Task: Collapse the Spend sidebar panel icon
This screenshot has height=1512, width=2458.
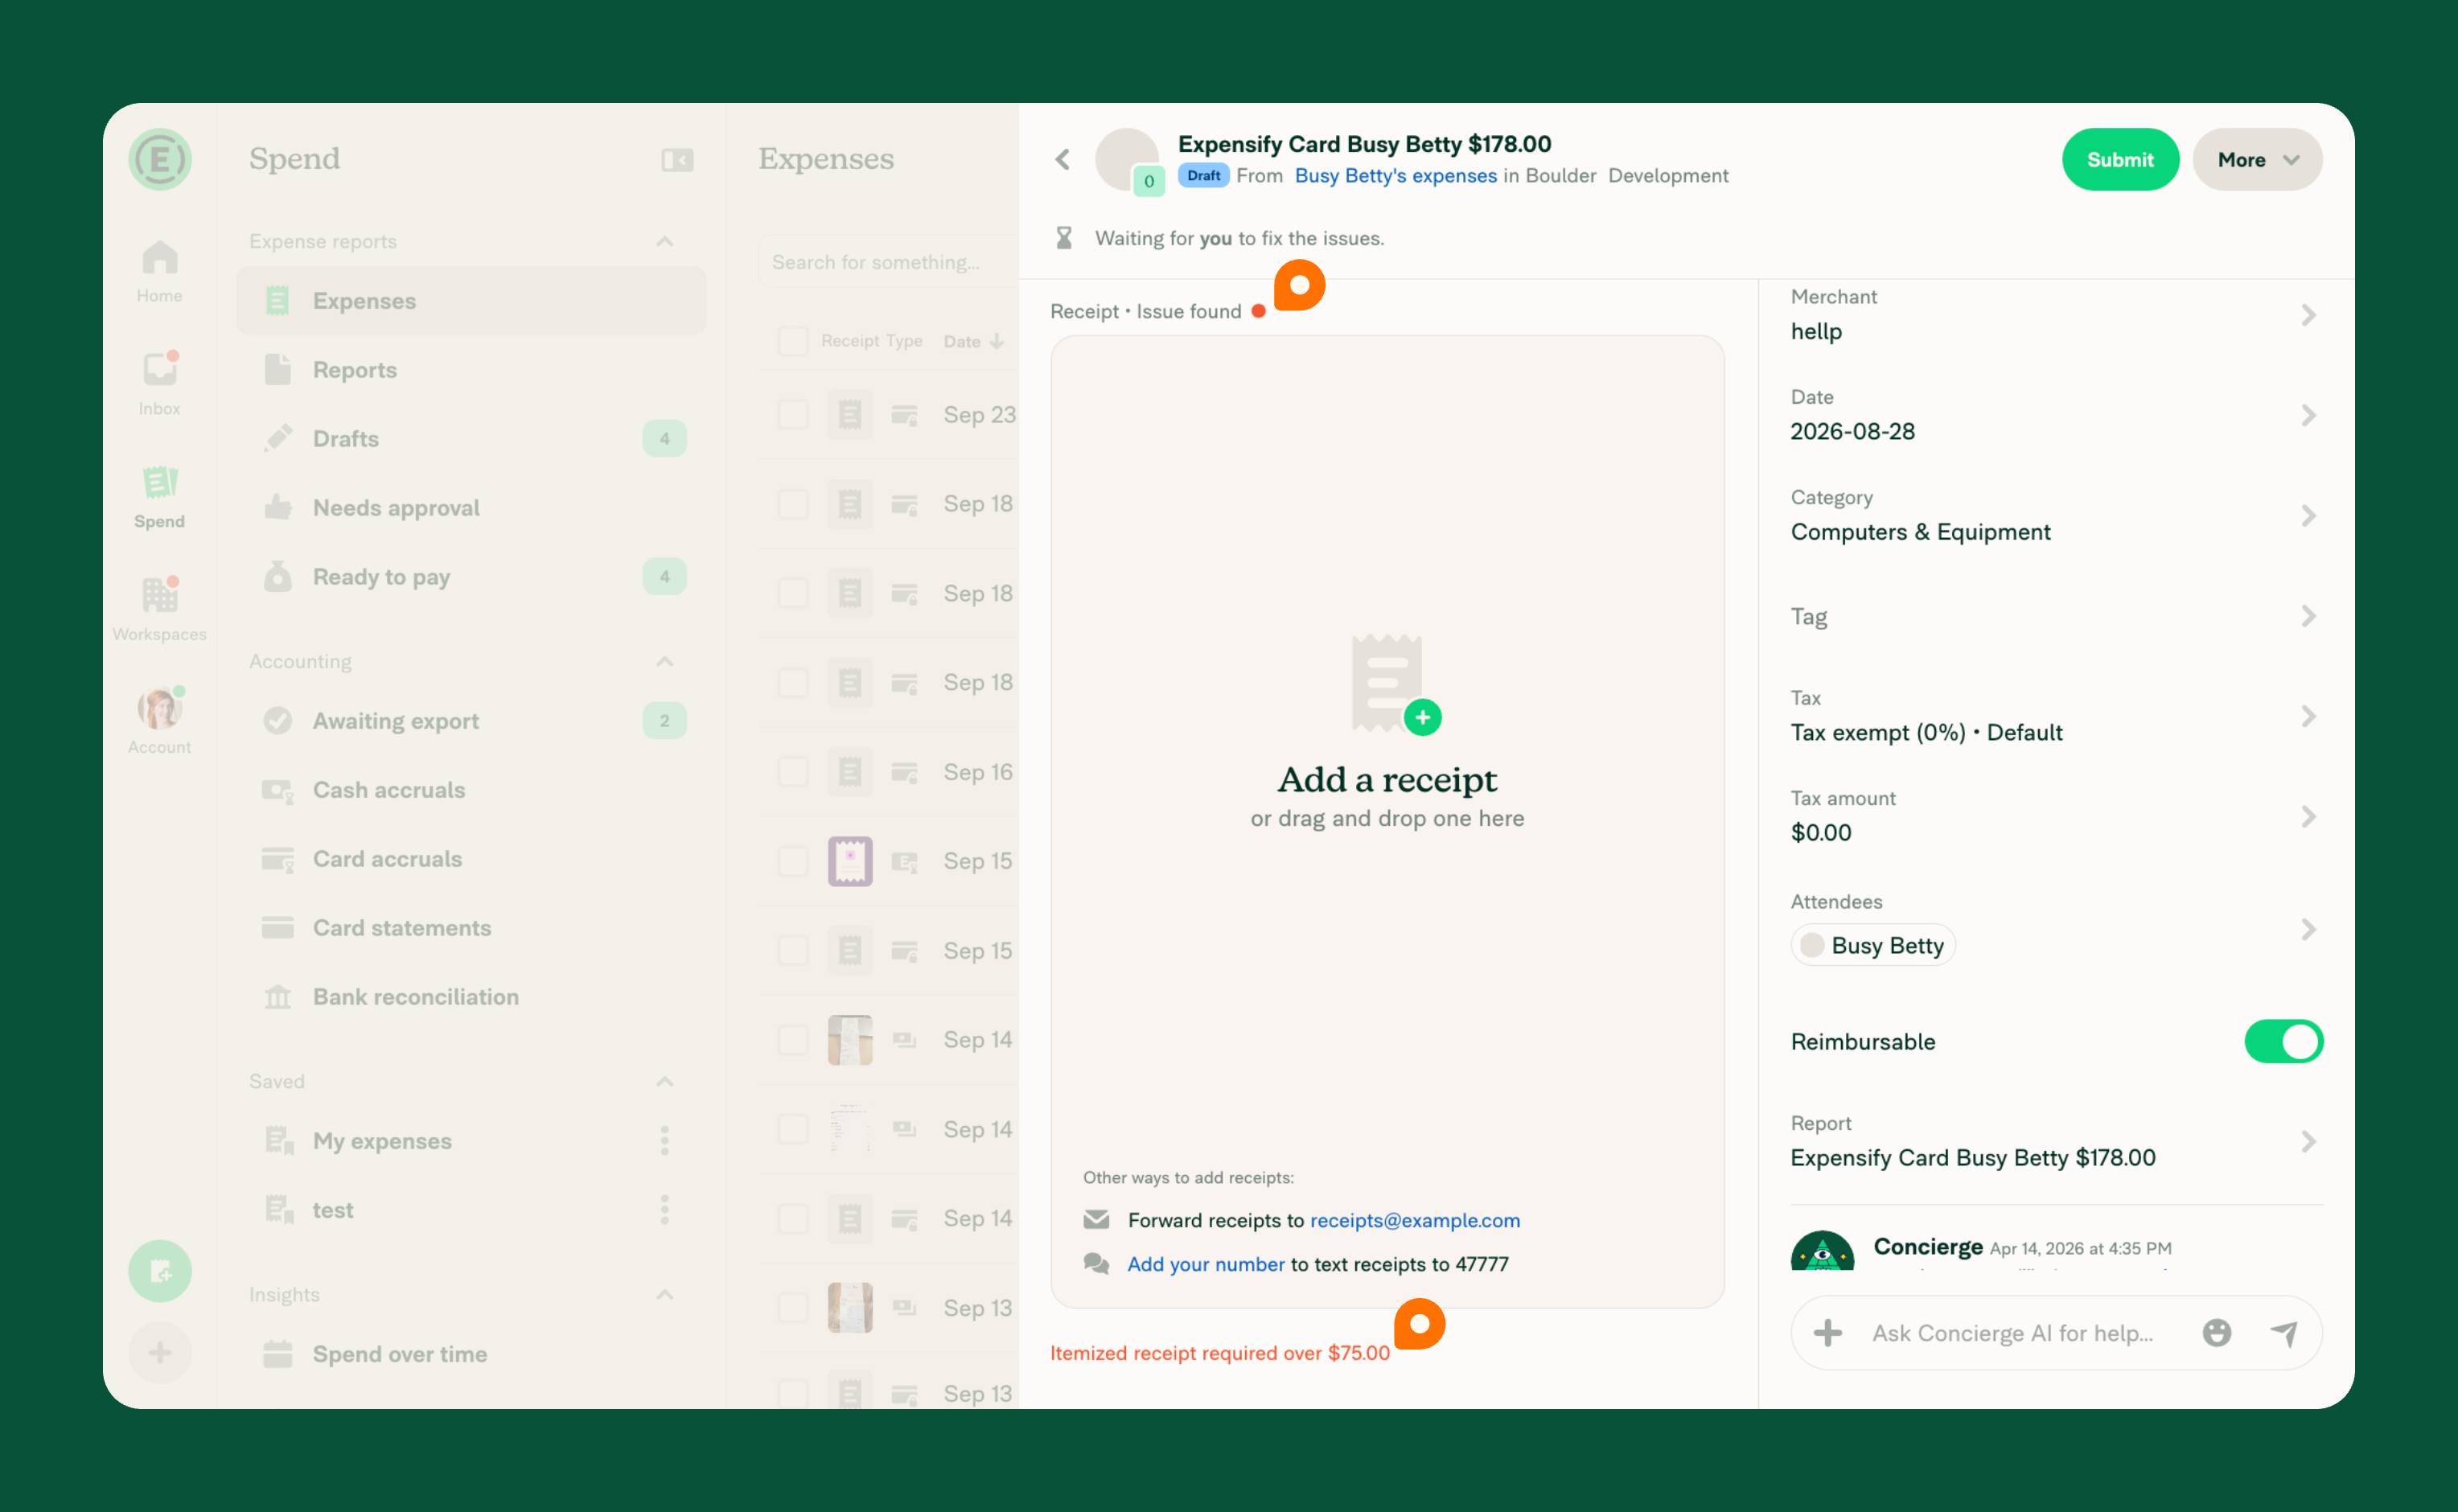Action: click(677, 160)
